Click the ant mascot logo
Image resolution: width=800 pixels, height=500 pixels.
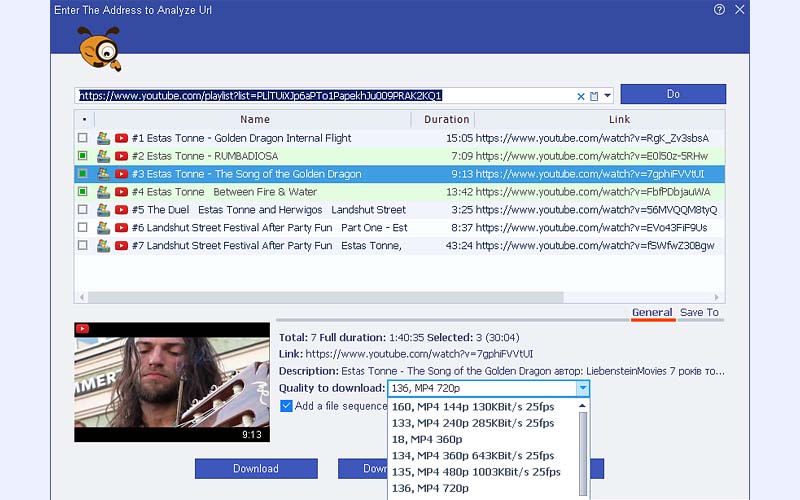click(99, 49)
